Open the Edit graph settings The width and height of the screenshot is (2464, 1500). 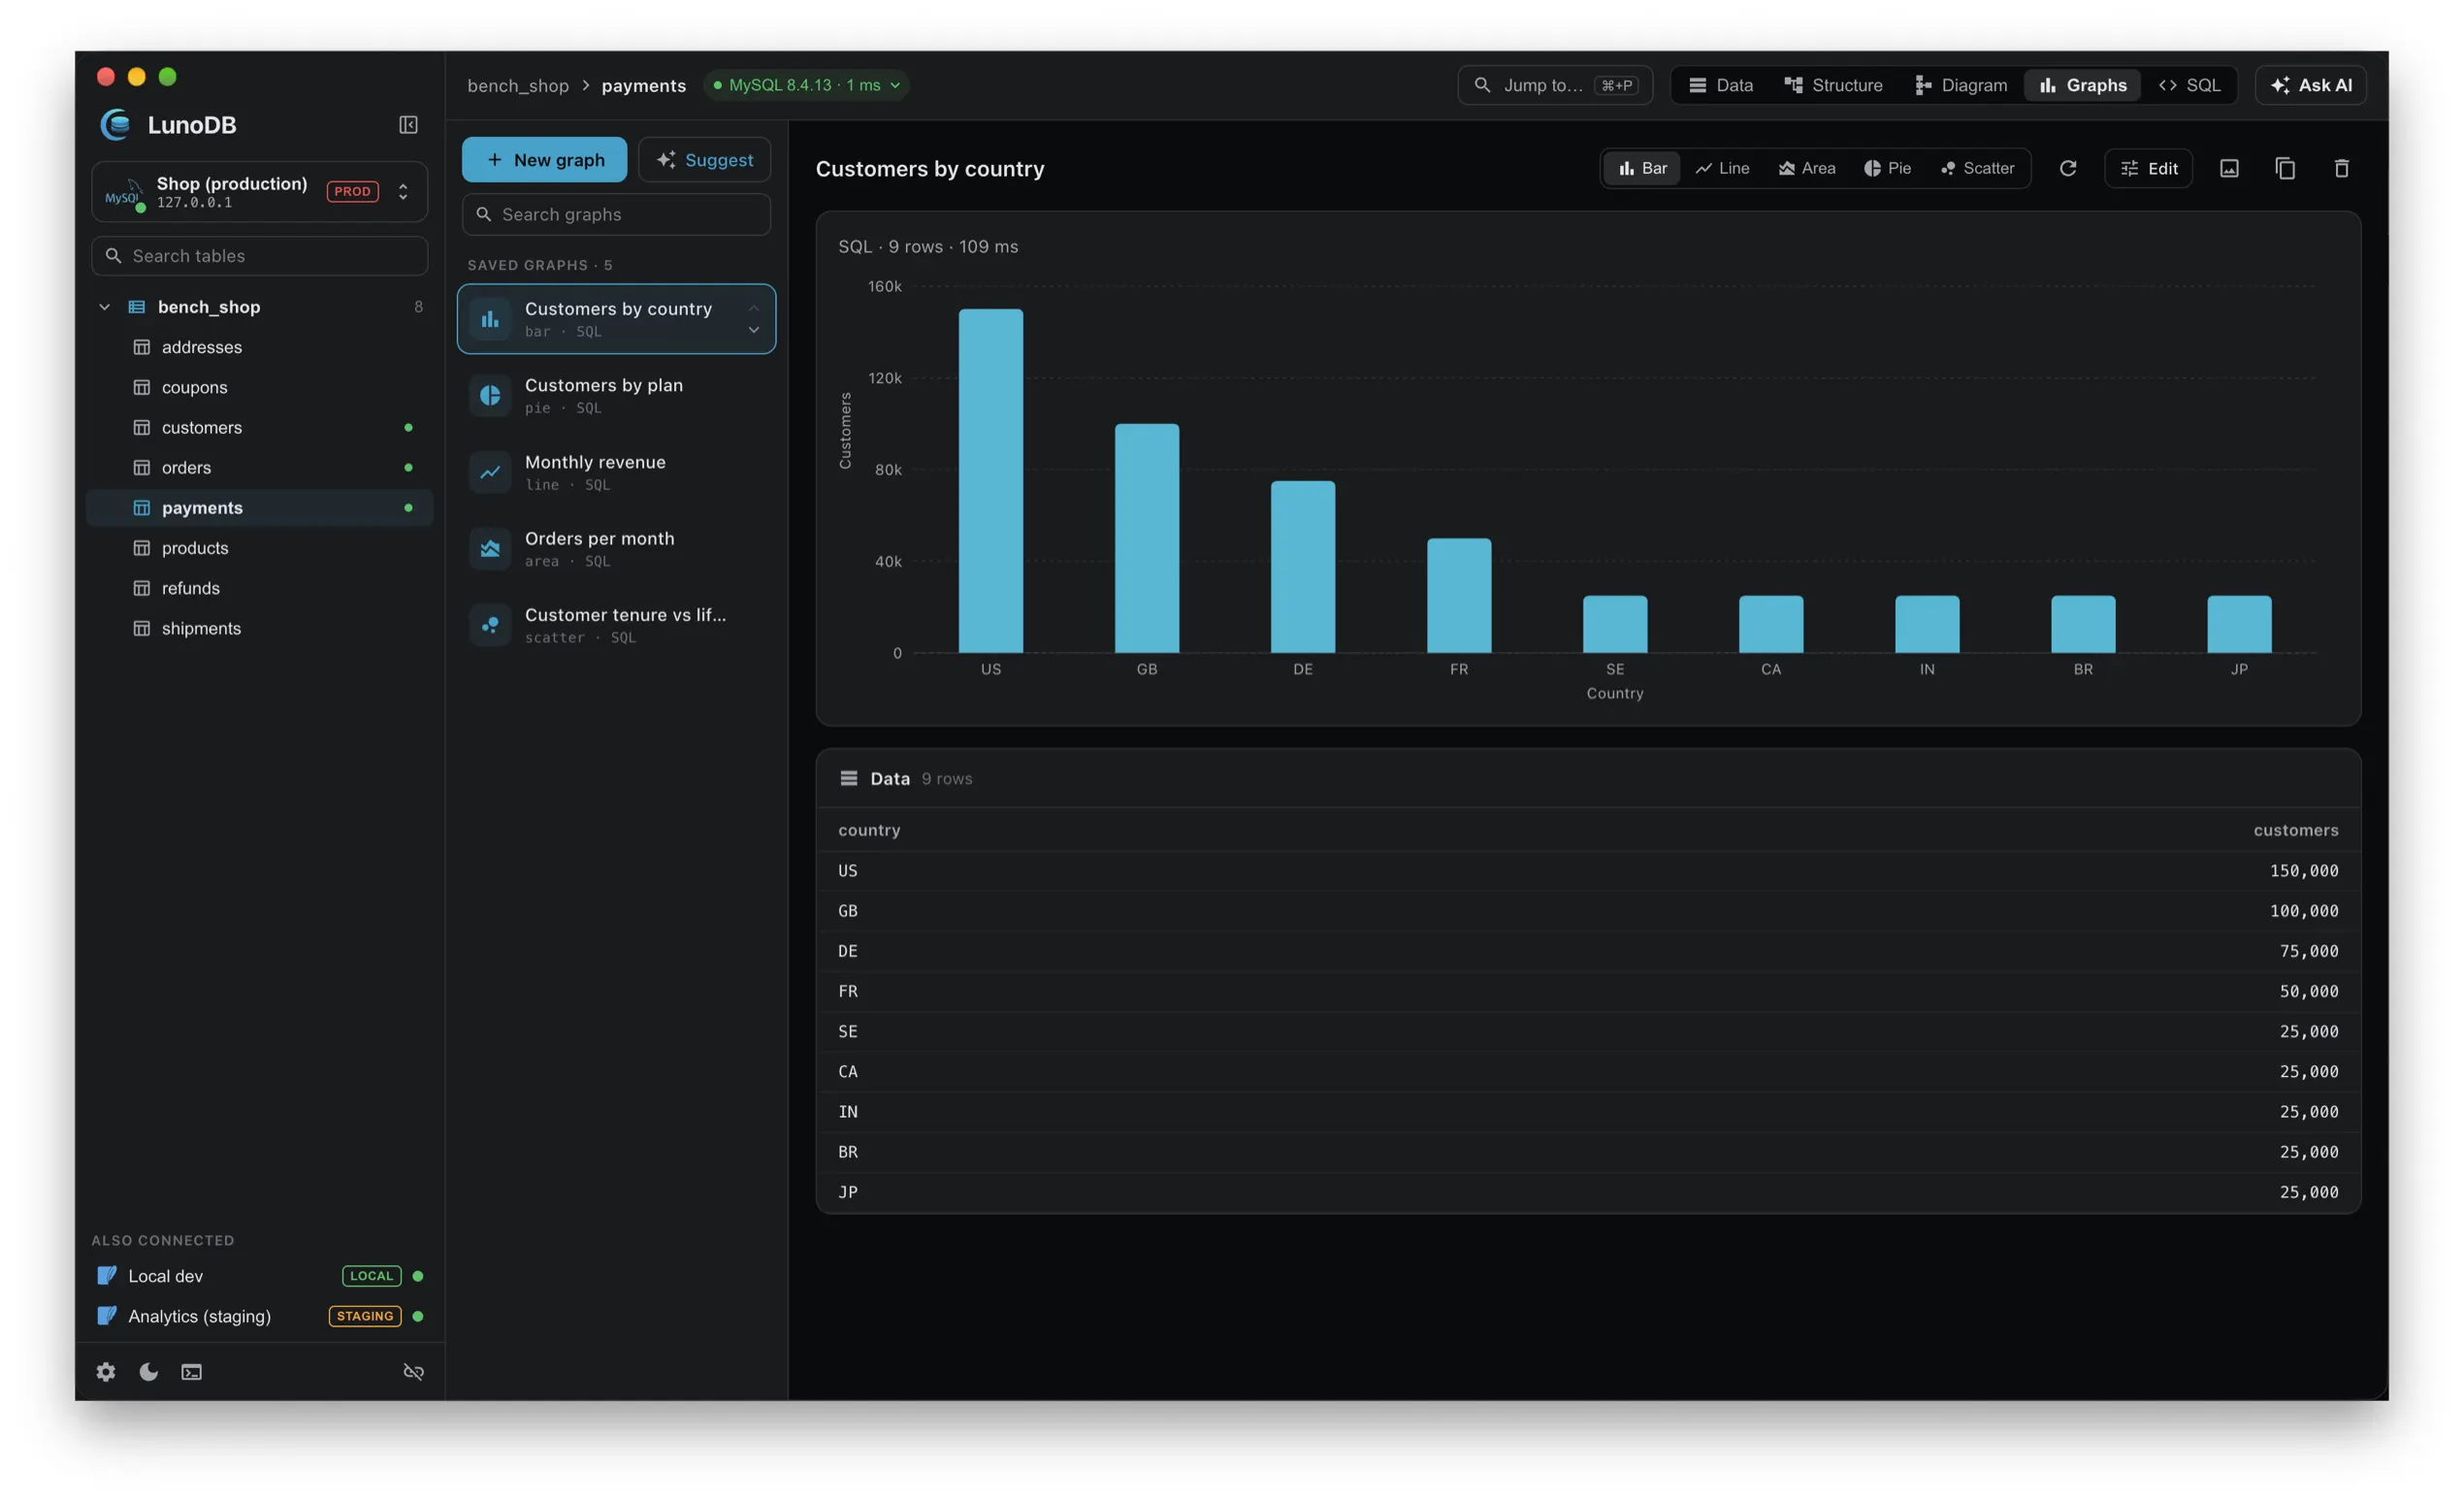pos(2148,168)
